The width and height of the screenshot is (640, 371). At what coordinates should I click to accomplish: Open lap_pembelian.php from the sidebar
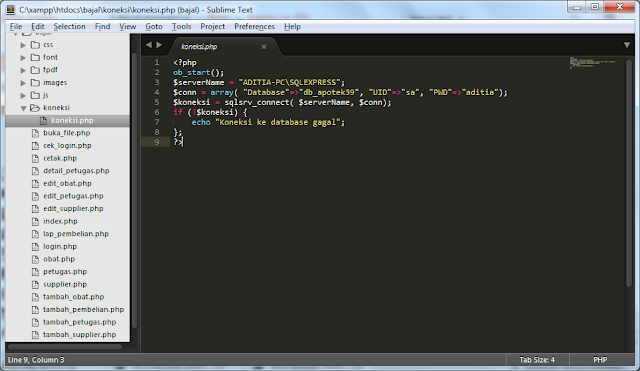click(x=76, y=234)
